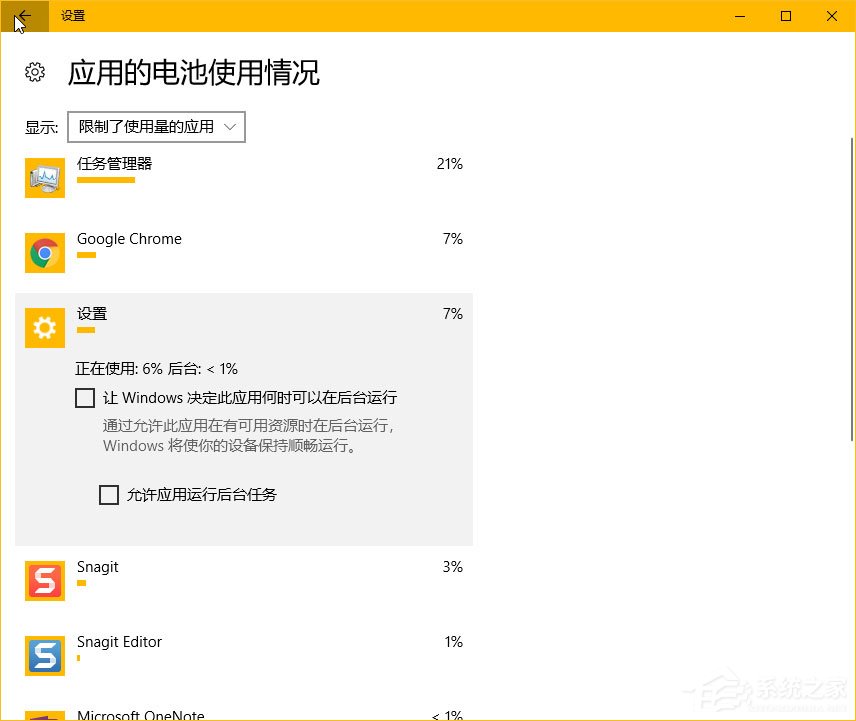Click the 21% usage value for Task Manager
This screenshot has width=856, height=721.
pos(450,163)
